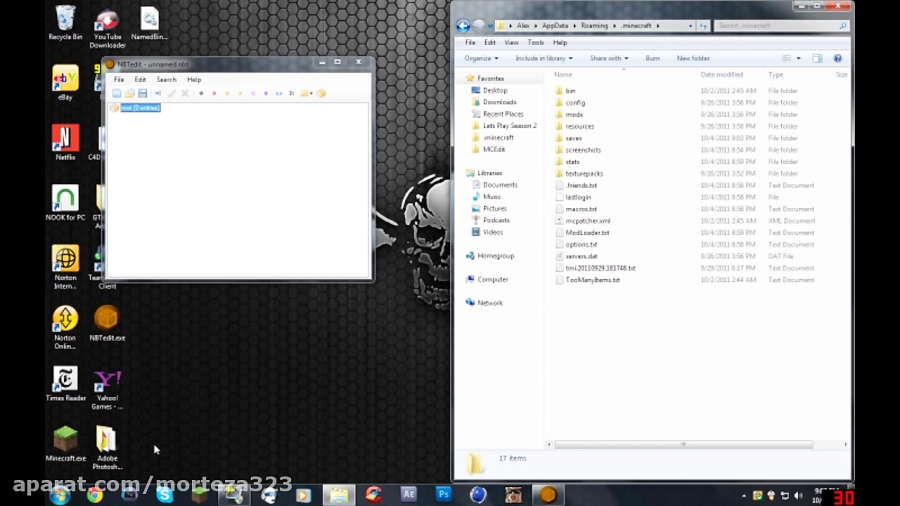The image size is (900, 506).
Task: Open the Organize dropdown in Explorer
Action: pos(481,58)
